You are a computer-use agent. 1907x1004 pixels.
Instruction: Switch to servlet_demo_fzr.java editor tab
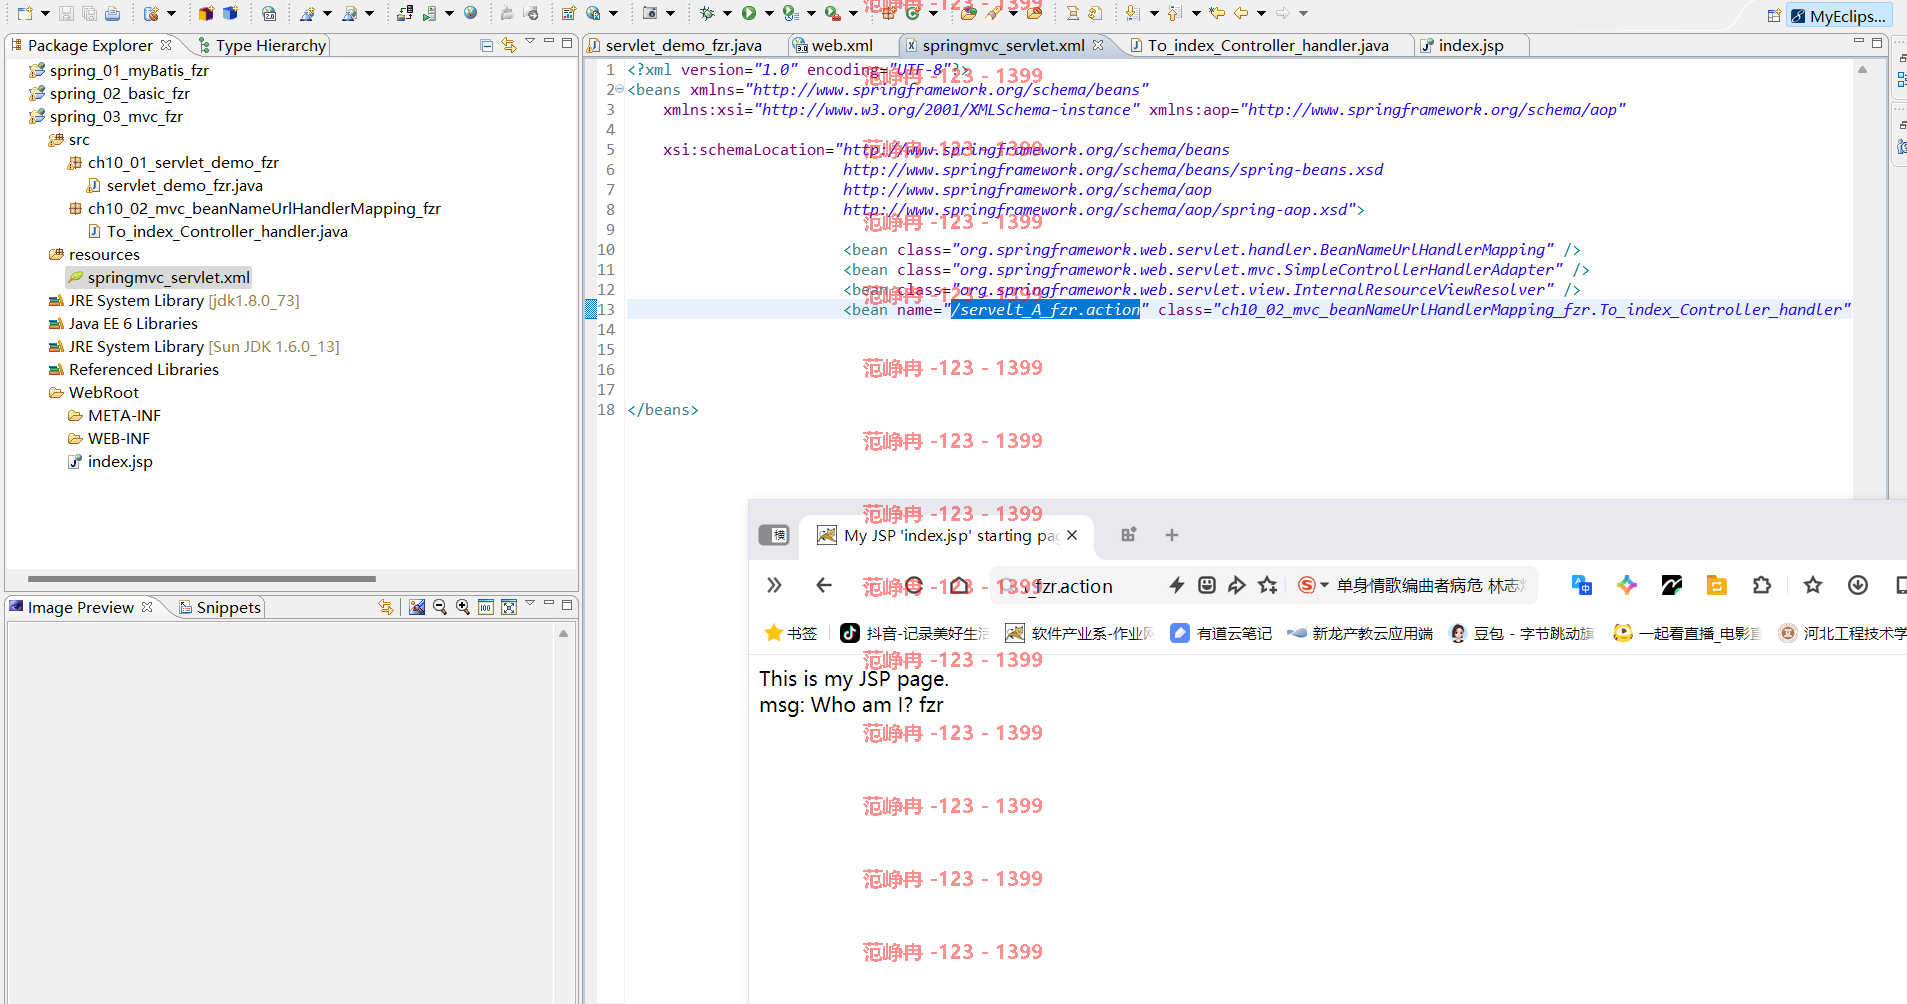[x=683, y=46]
